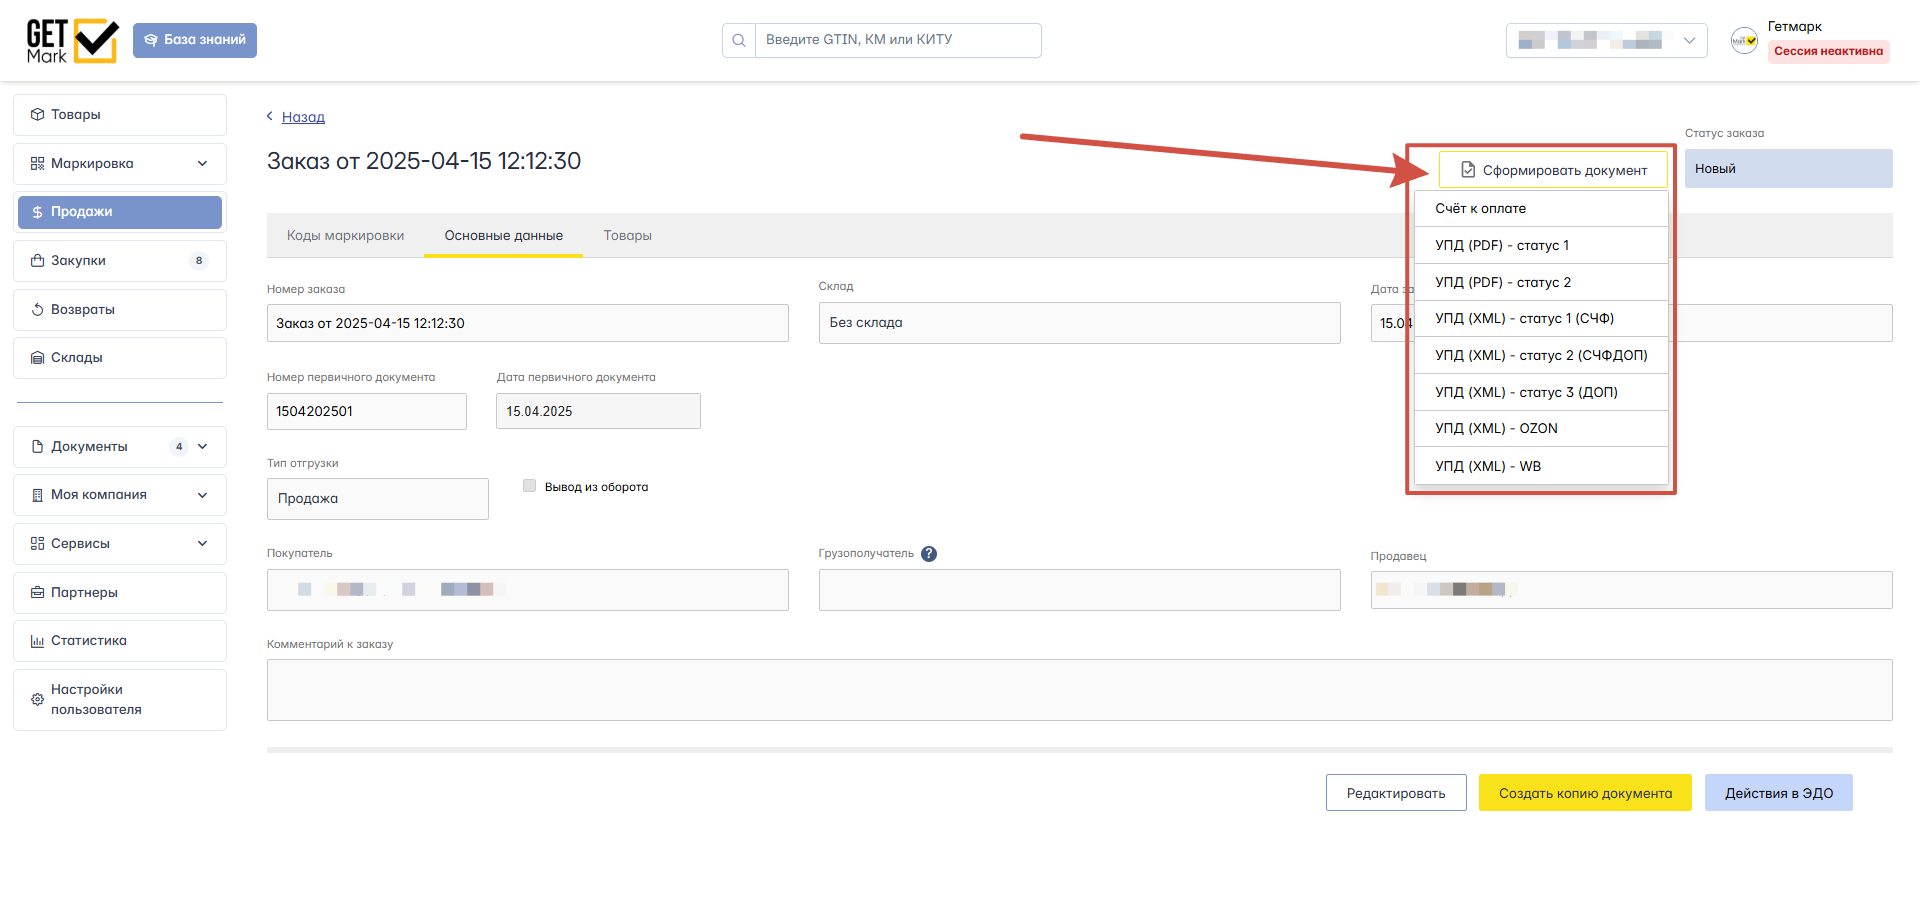Image resolution: width=1920 pixels, height=905 pixels.
Task: Toggle the Вывод из оборота checkbox
Action: click(x=530, y=486)
